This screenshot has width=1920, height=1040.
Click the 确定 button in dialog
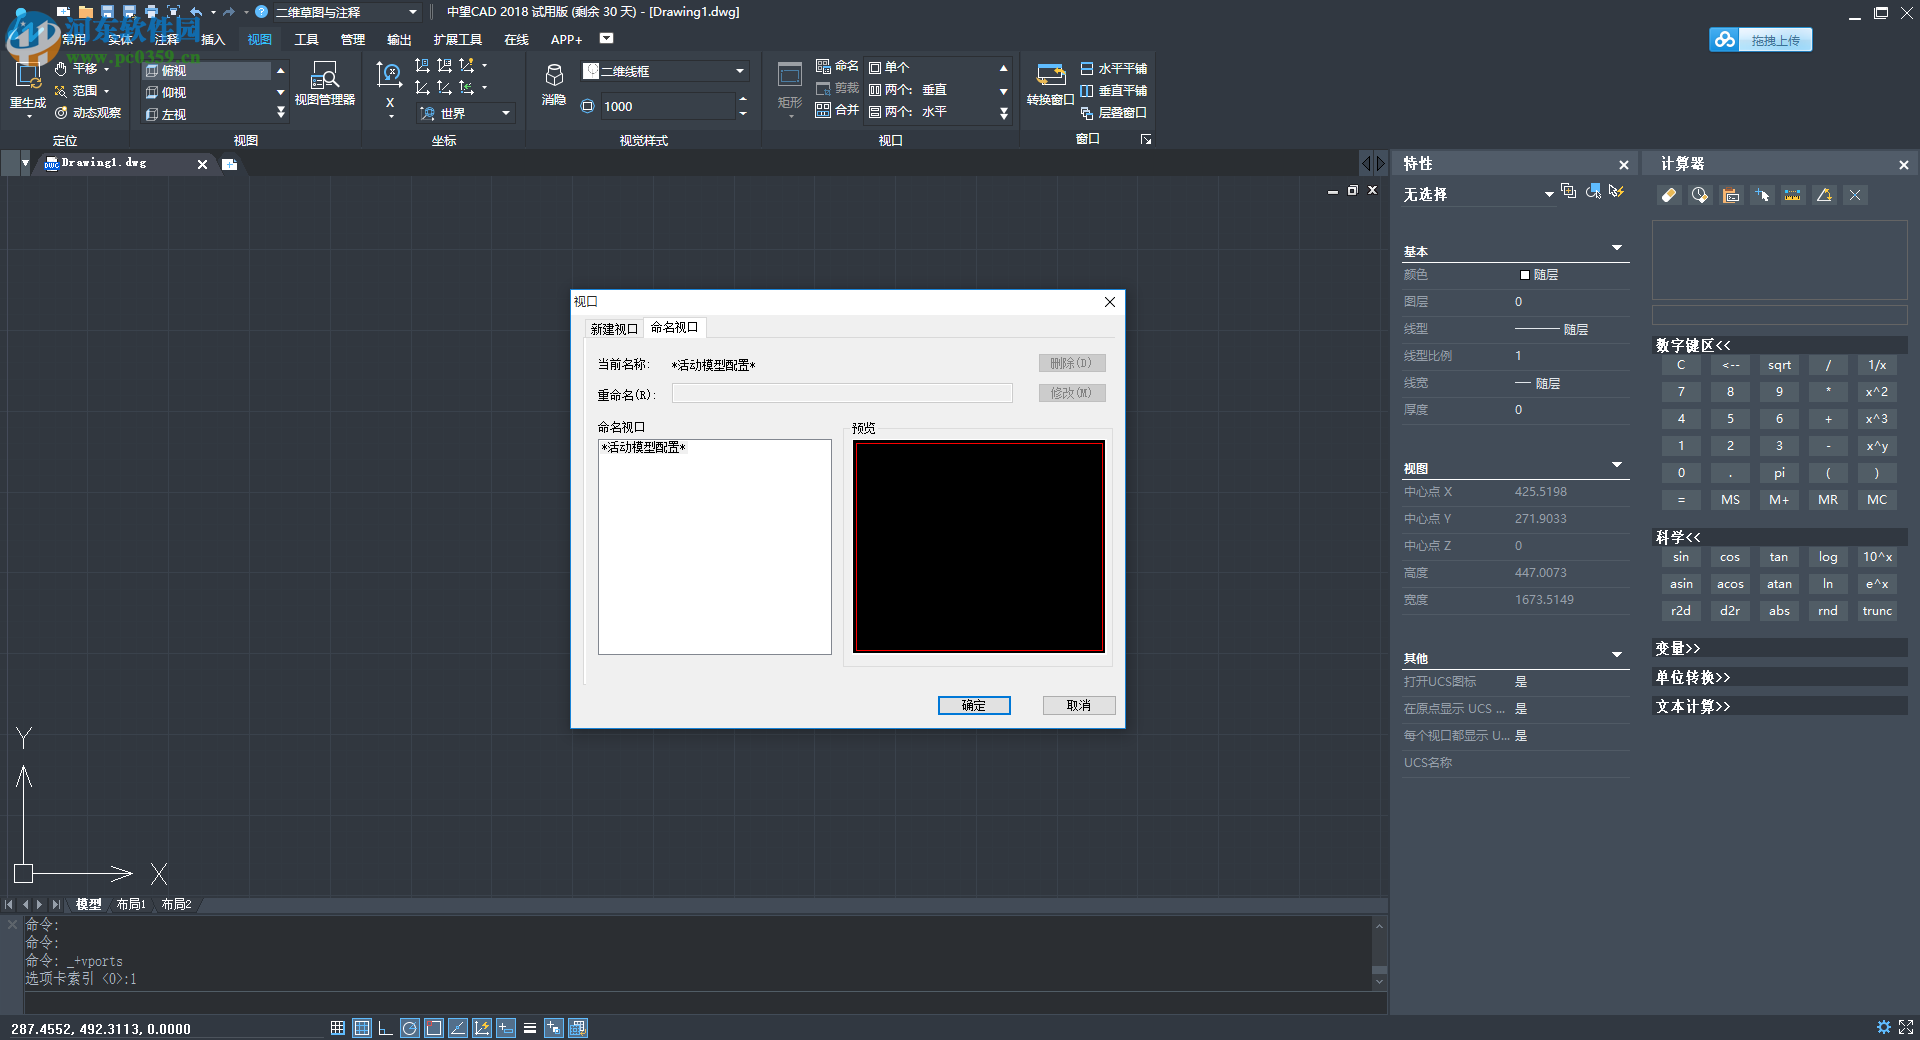(x=973, y=706)
